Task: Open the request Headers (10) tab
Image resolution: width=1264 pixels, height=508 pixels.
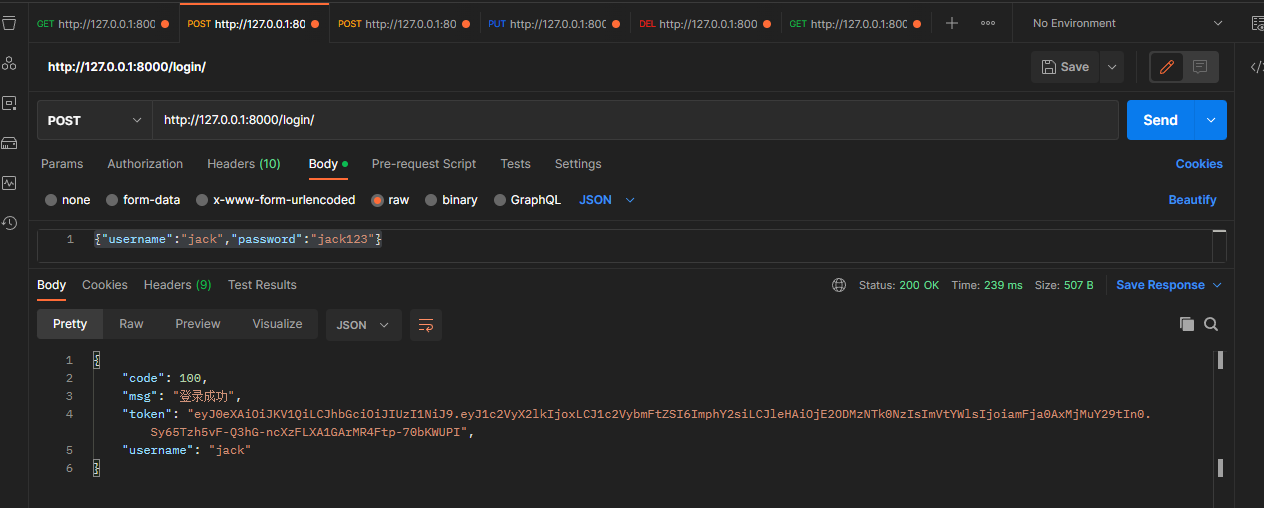Action: point(244,164)
